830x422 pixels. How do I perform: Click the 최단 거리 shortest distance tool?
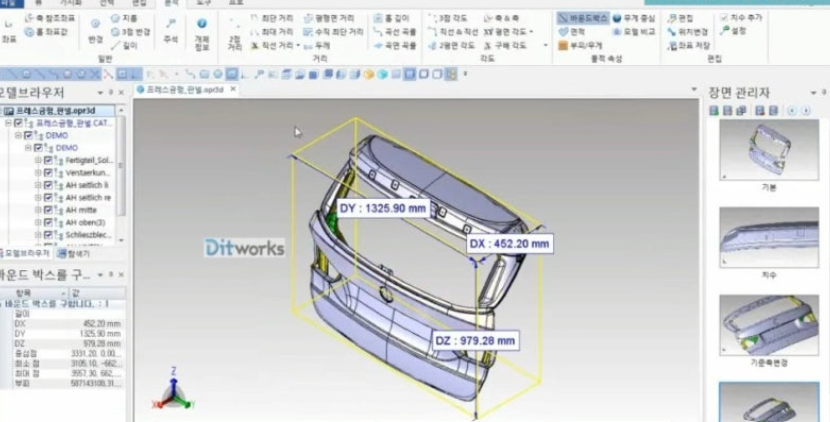[271, 19]
